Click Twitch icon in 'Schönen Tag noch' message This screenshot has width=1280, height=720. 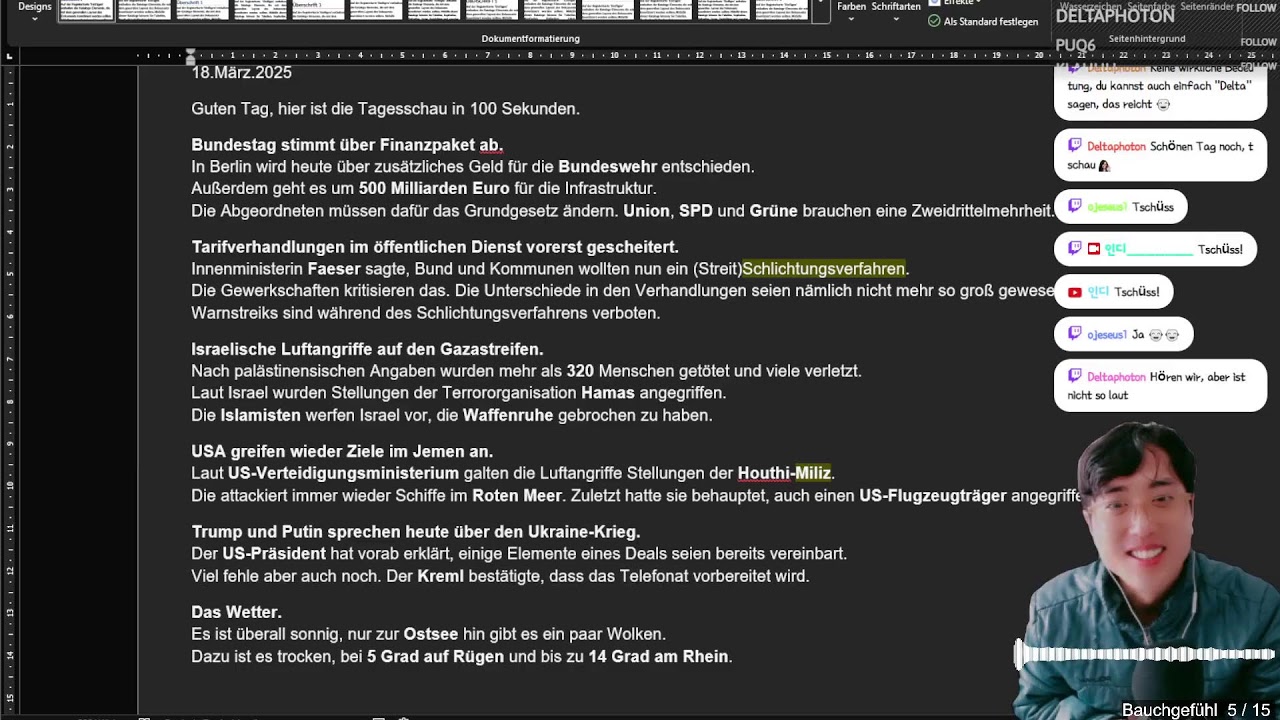(1074, 146)
